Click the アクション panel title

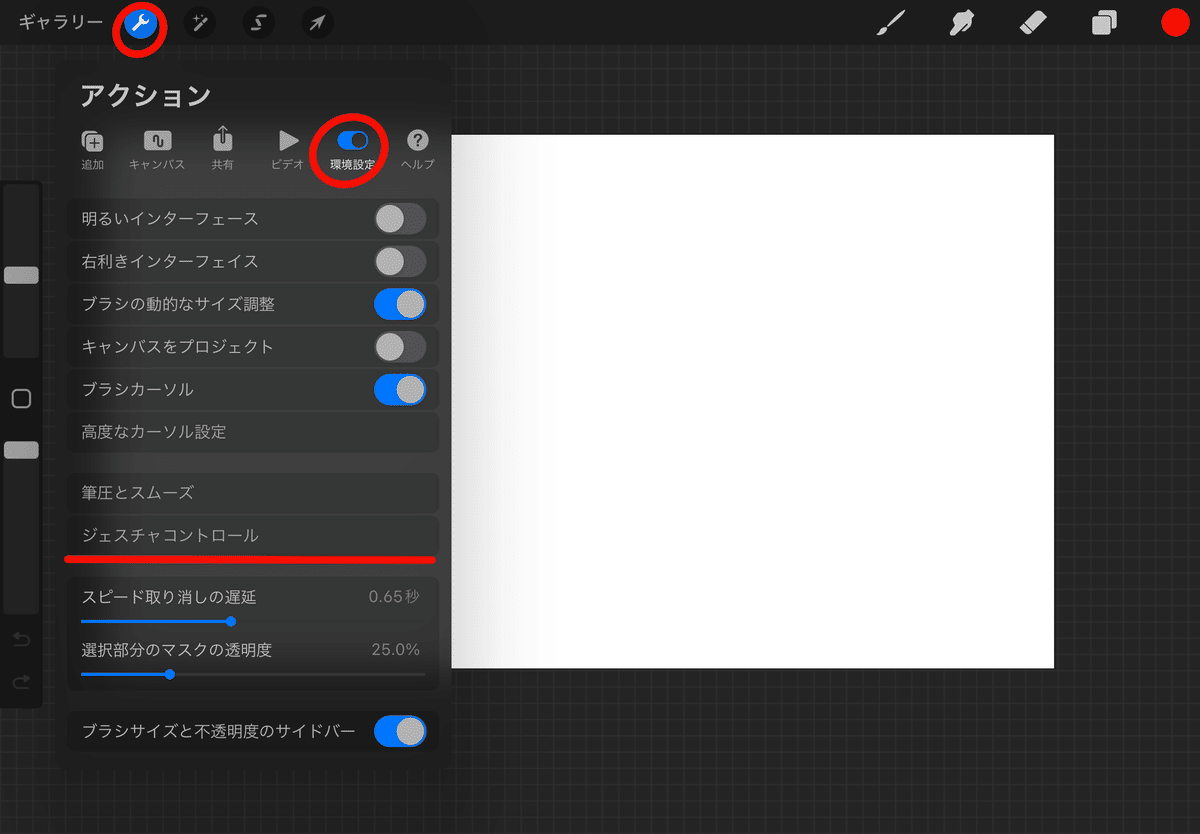(146, 96)
